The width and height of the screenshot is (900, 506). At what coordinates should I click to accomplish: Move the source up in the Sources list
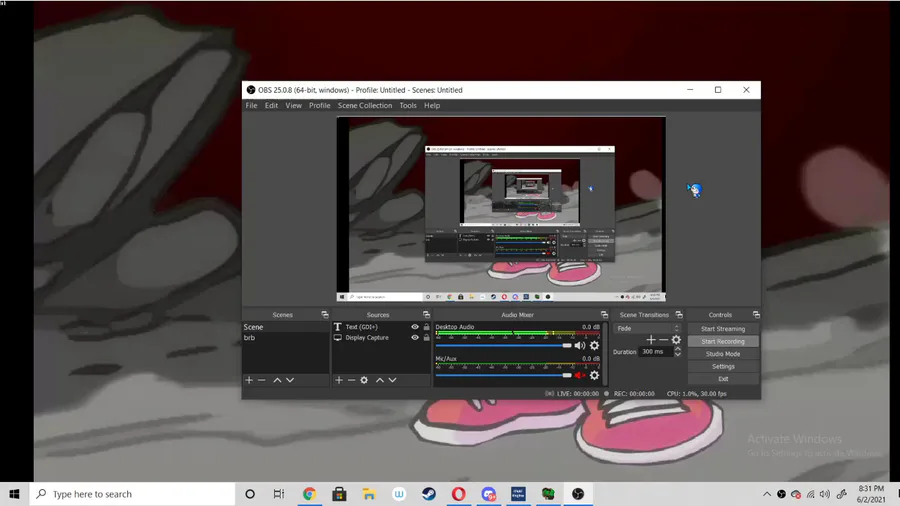pyautogui.click(x=379, y=380)
